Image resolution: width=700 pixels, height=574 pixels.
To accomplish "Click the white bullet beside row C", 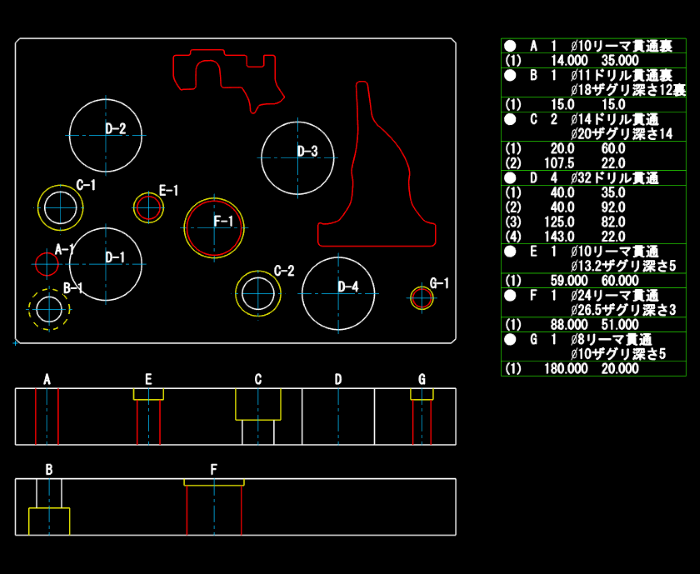I will (510, 119).
